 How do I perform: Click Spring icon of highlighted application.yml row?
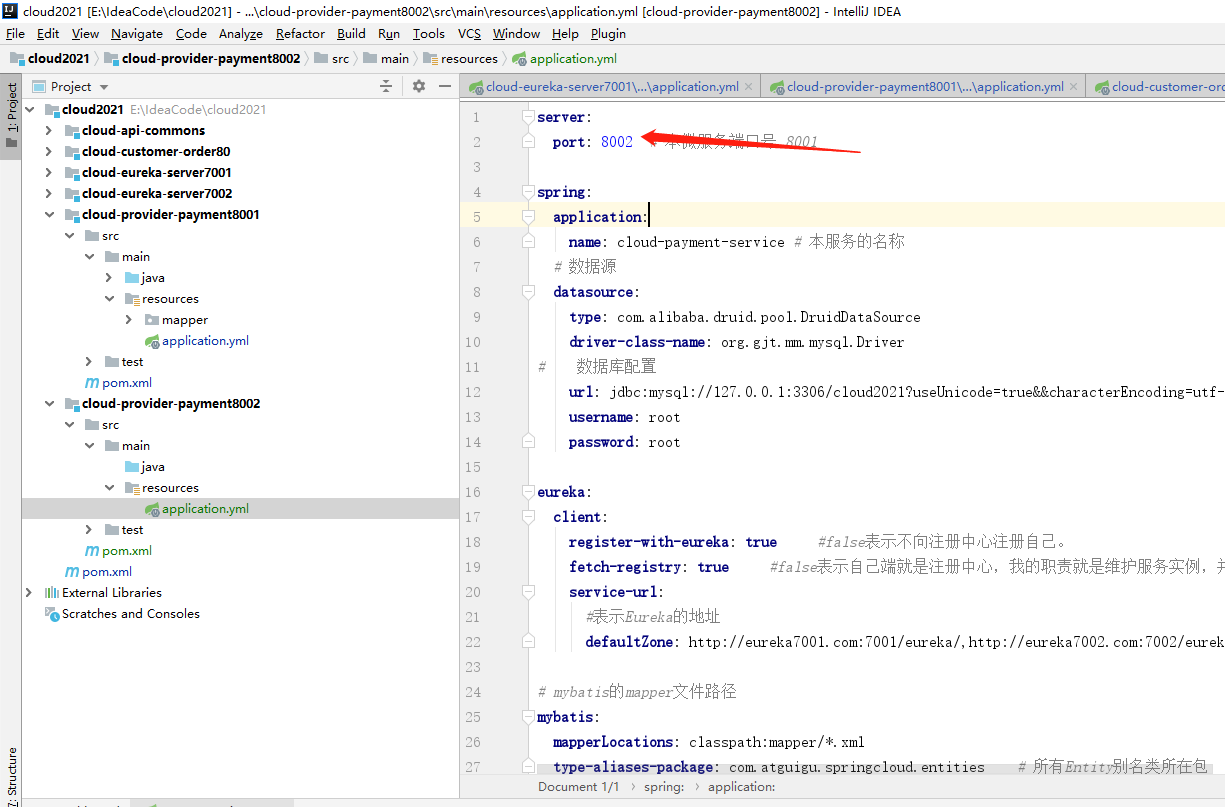click(x=152, y=509)
